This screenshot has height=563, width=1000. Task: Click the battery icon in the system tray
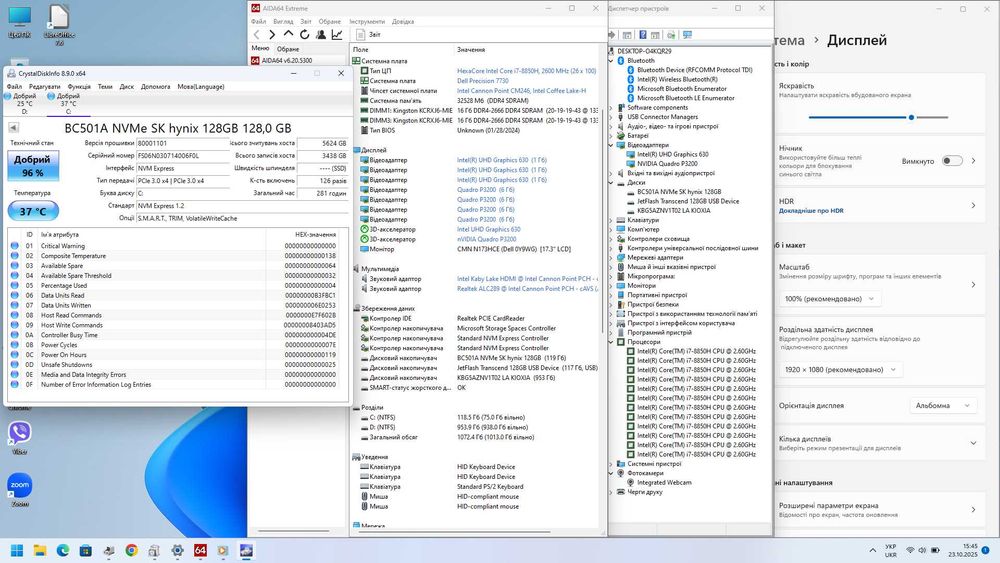pos(935,550)
